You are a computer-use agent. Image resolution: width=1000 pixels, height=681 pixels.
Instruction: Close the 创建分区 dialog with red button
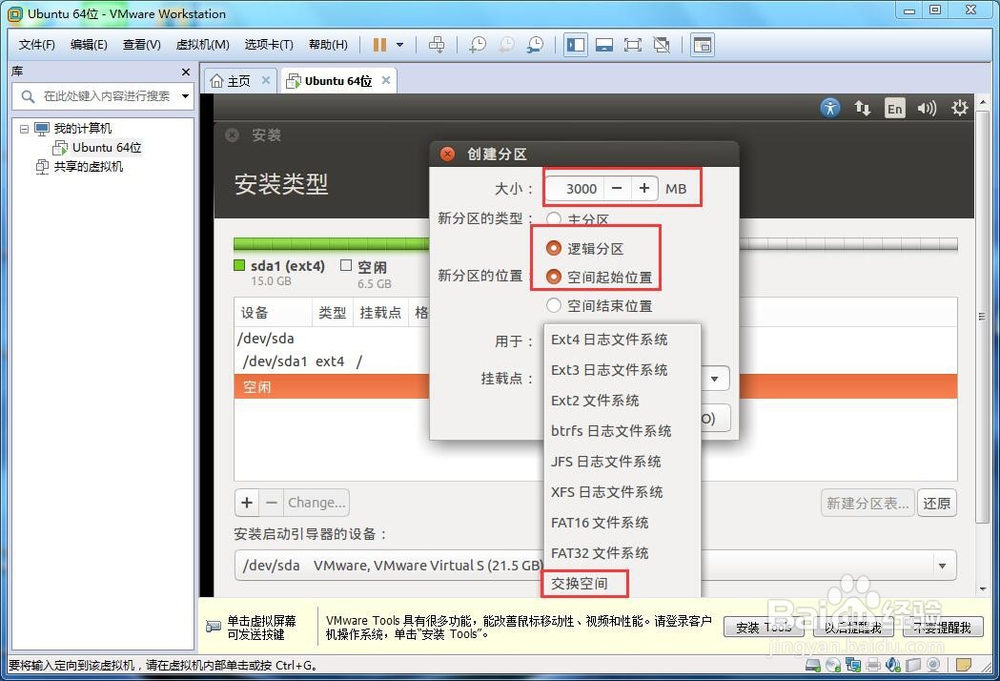pos(448,154)
